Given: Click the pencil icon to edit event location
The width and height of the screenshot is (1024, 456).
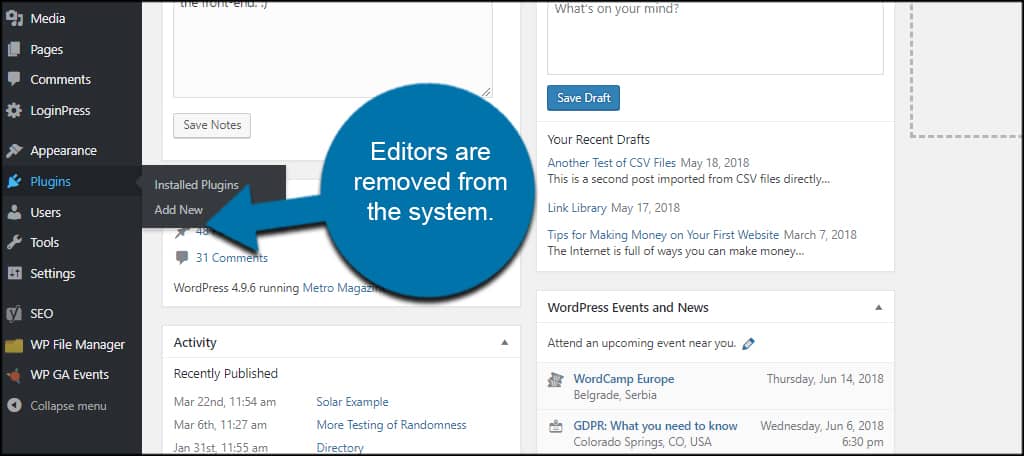Looking at the screenshot, I should 748,343.
